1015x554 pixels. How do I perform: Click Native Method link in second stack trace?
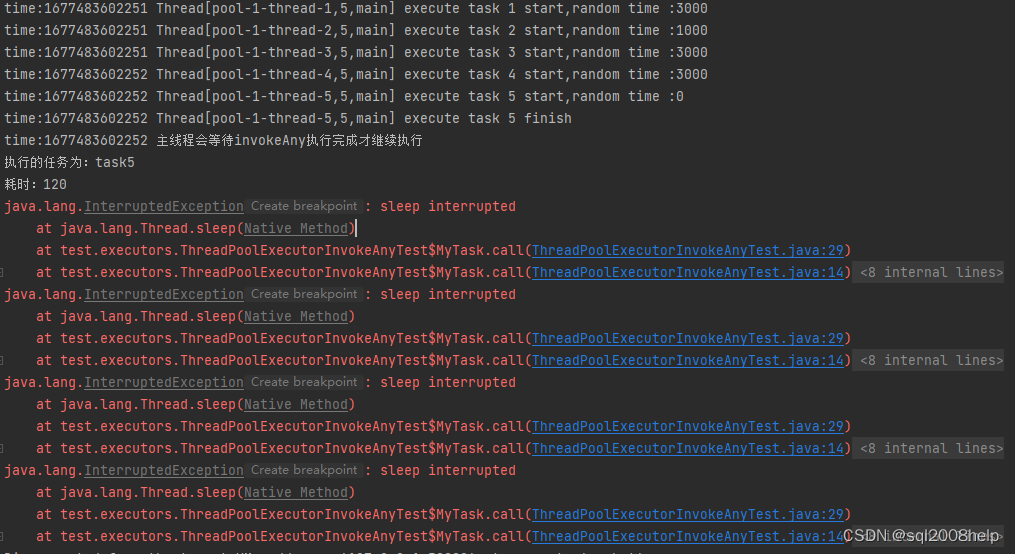296,316
